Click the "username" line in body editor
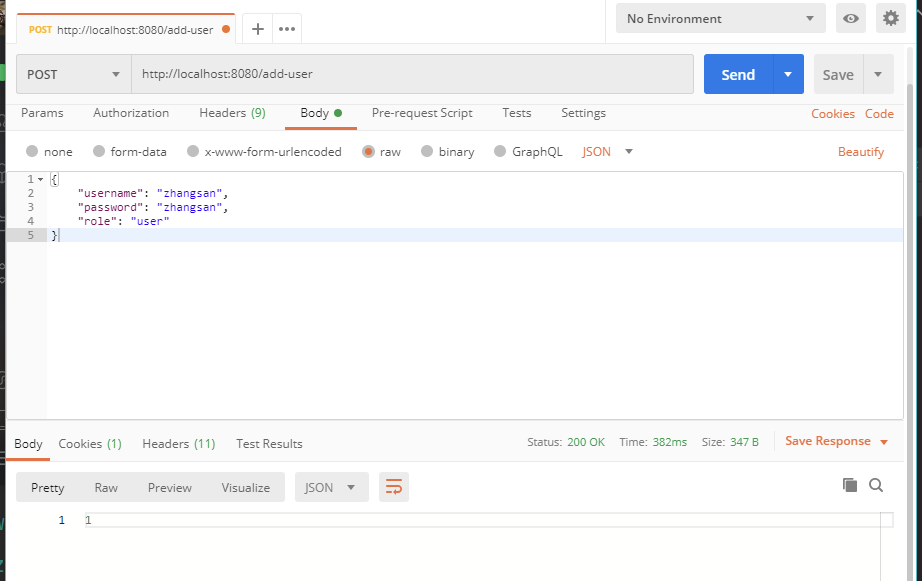 point(153,193)
